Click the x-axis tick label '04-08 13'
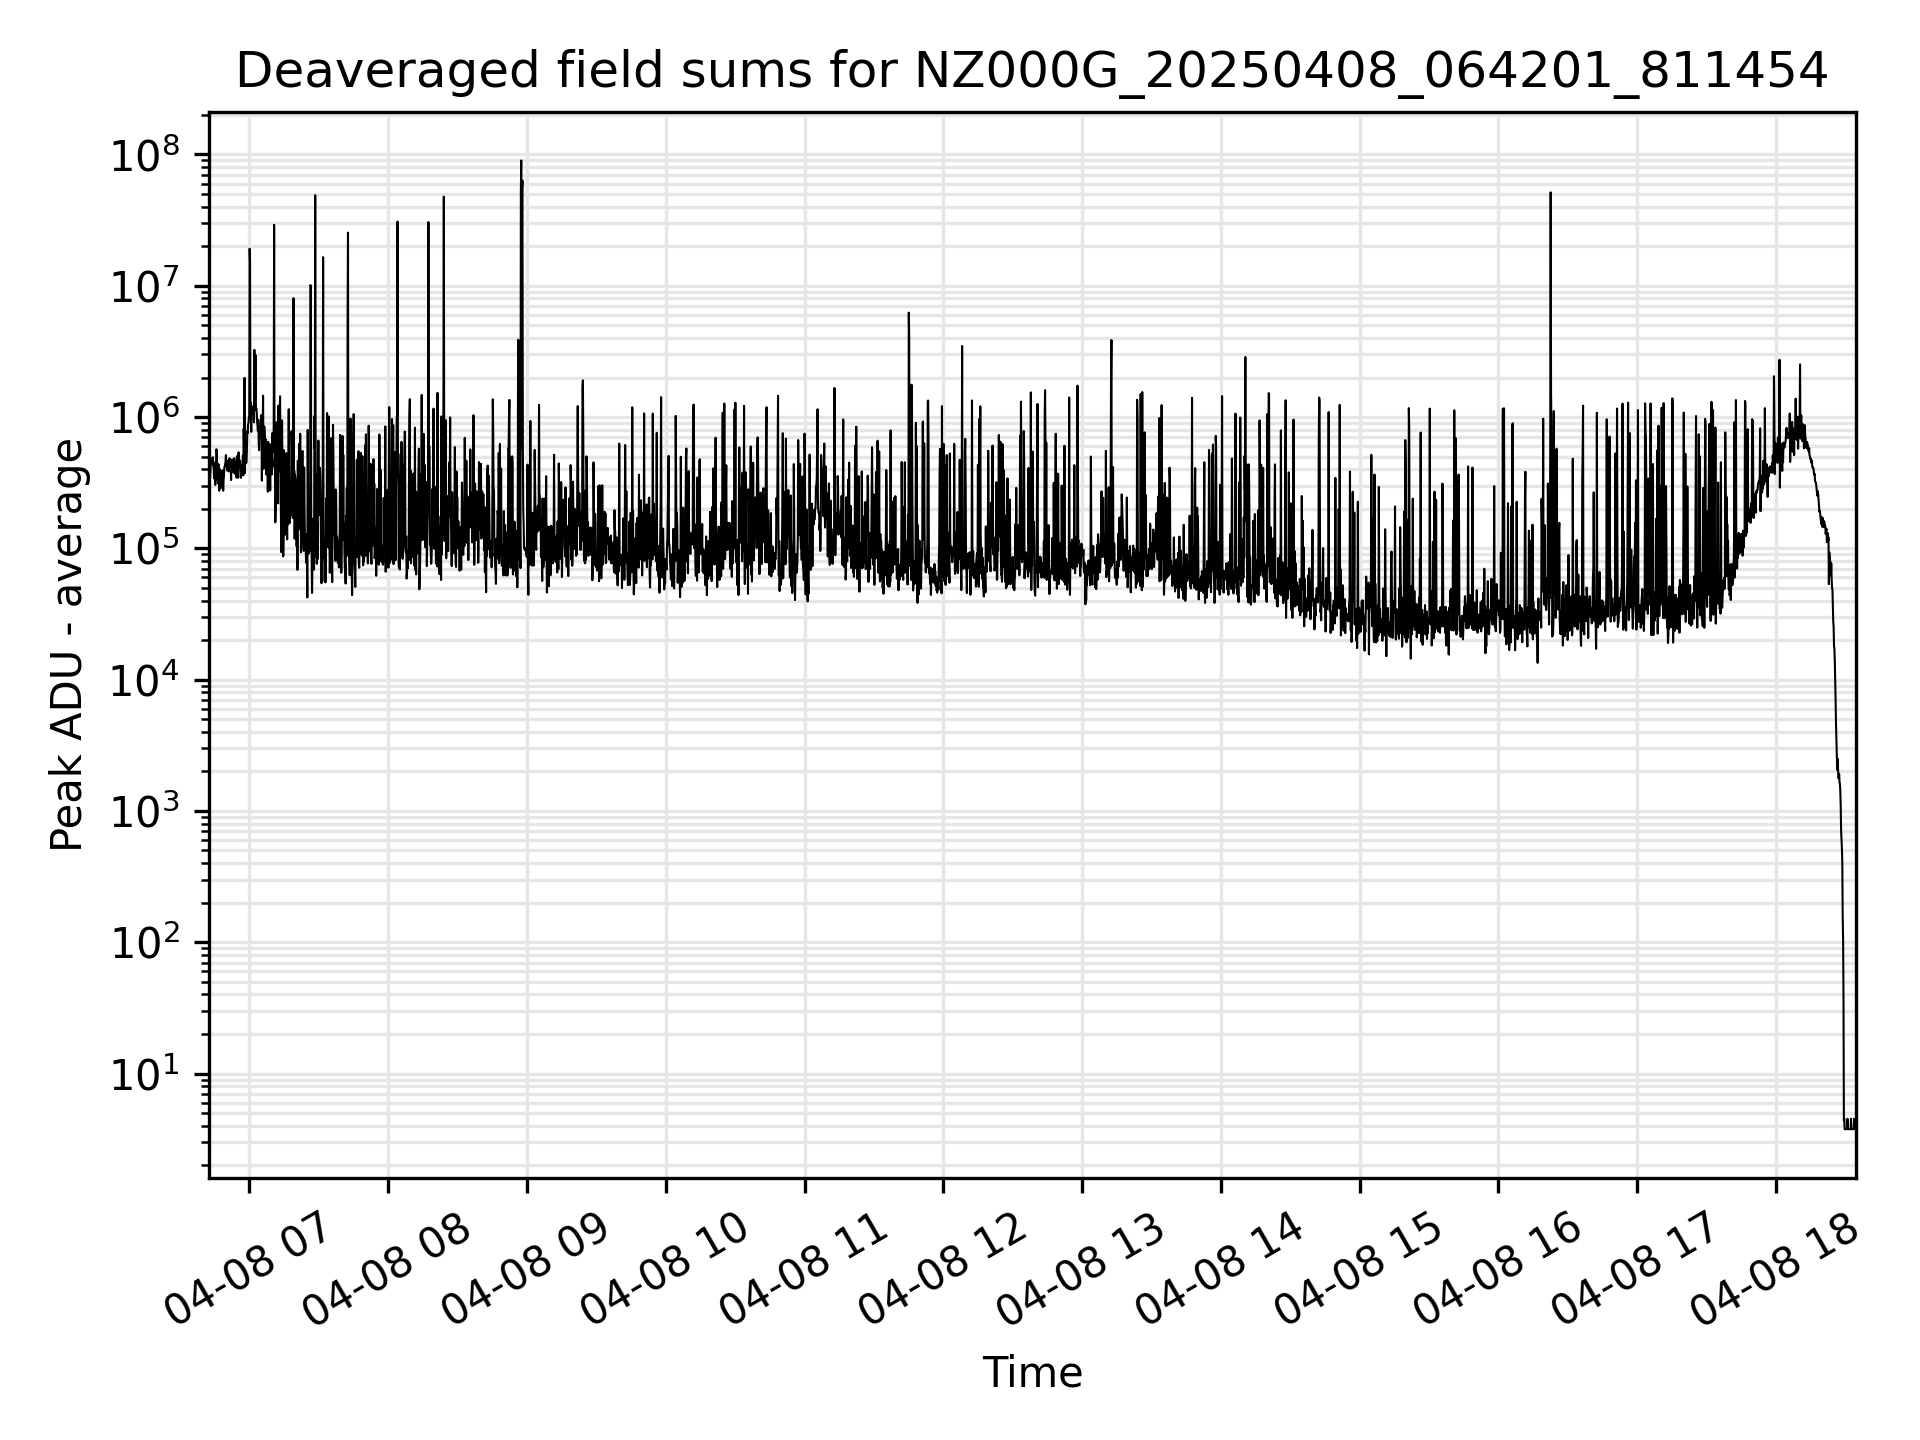 pos(1080,1270)
